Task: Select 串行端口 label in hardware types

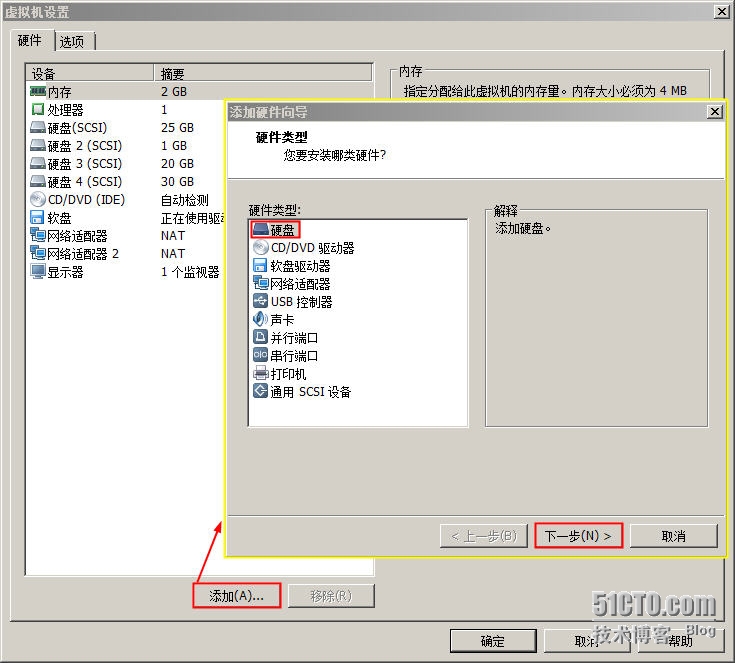Action: [294, 356]
